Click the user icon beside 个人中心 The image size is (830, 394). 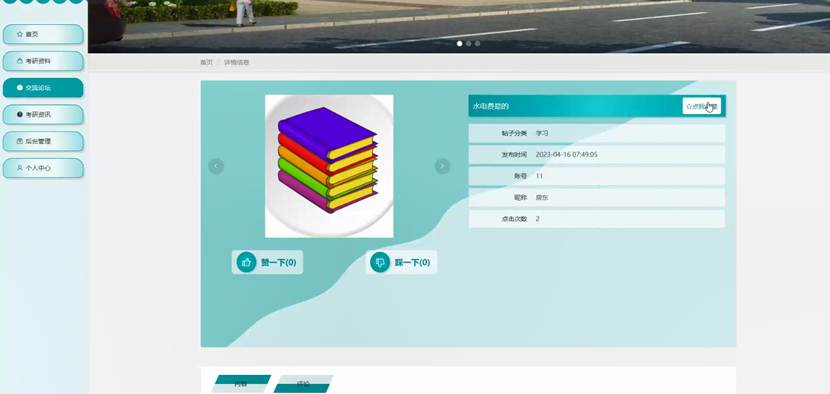coord(20,168)
